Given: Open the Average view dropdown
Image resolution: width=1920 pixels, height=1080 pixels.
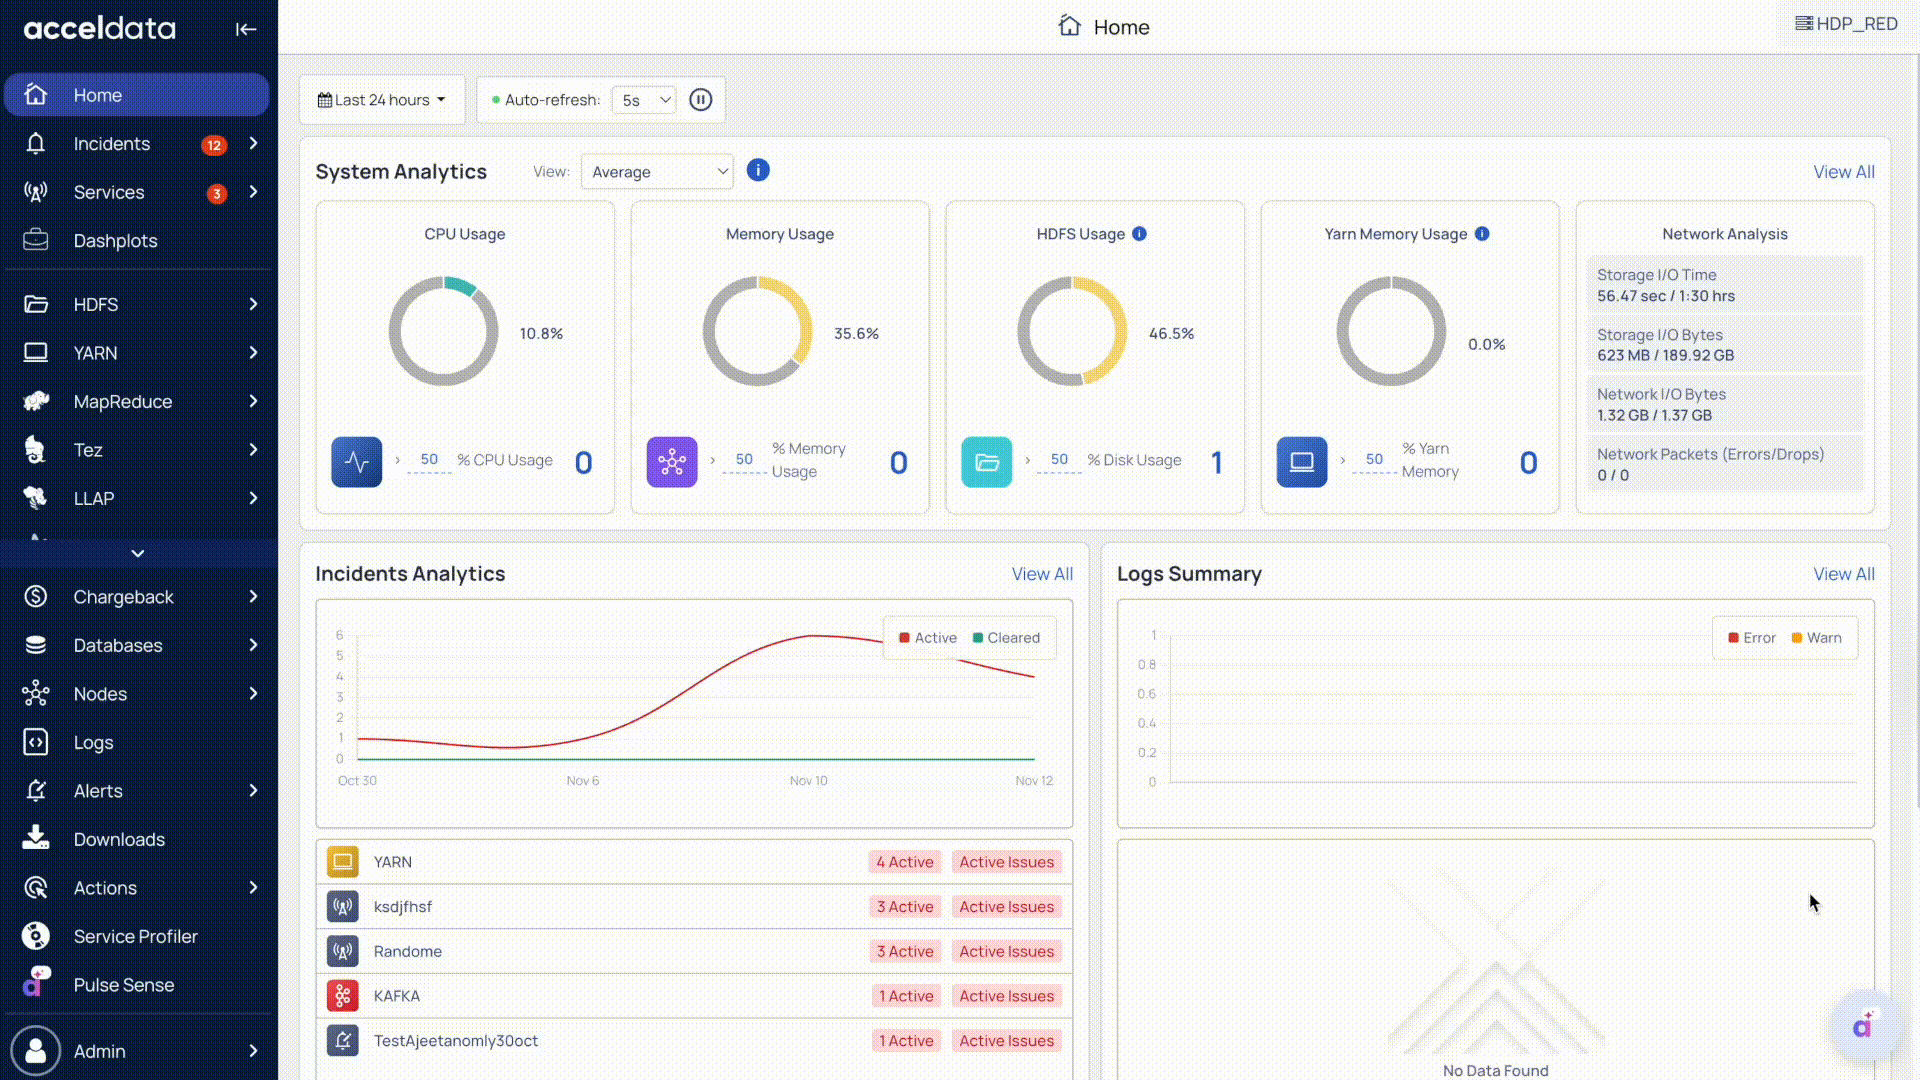Looking at the screenshot, I should [657, 172].
